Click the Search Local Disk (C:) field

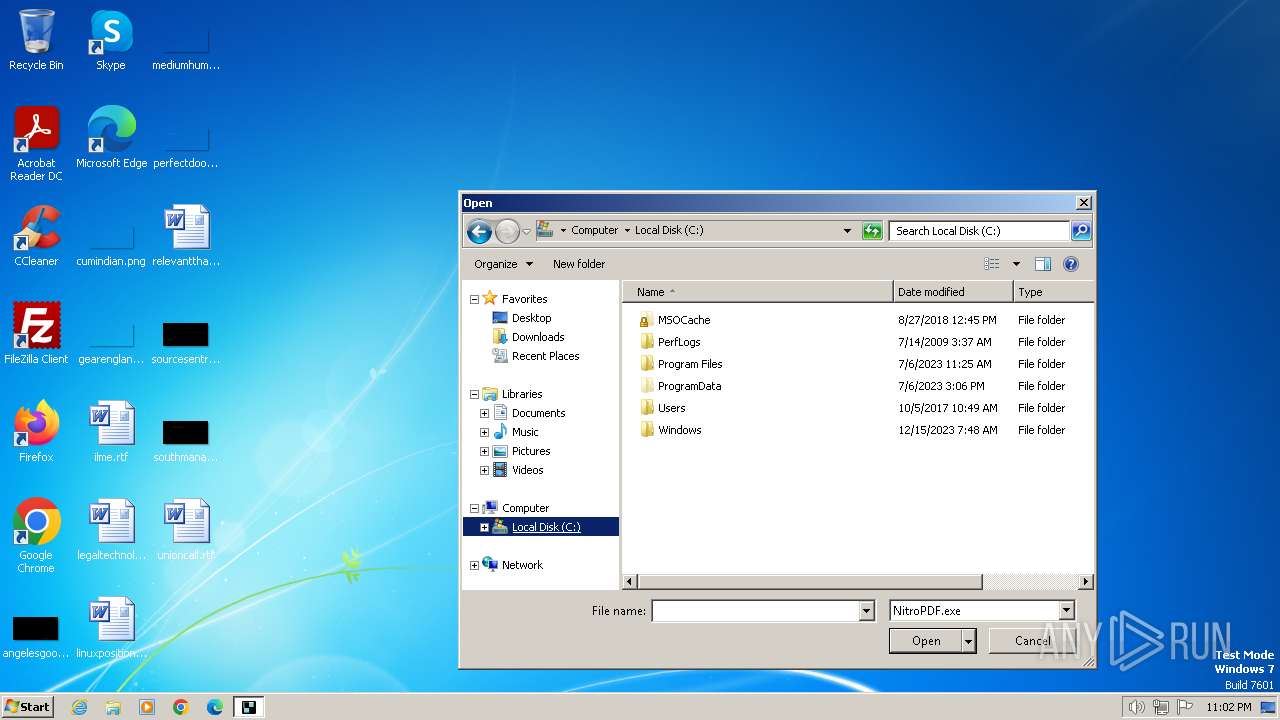979,231
